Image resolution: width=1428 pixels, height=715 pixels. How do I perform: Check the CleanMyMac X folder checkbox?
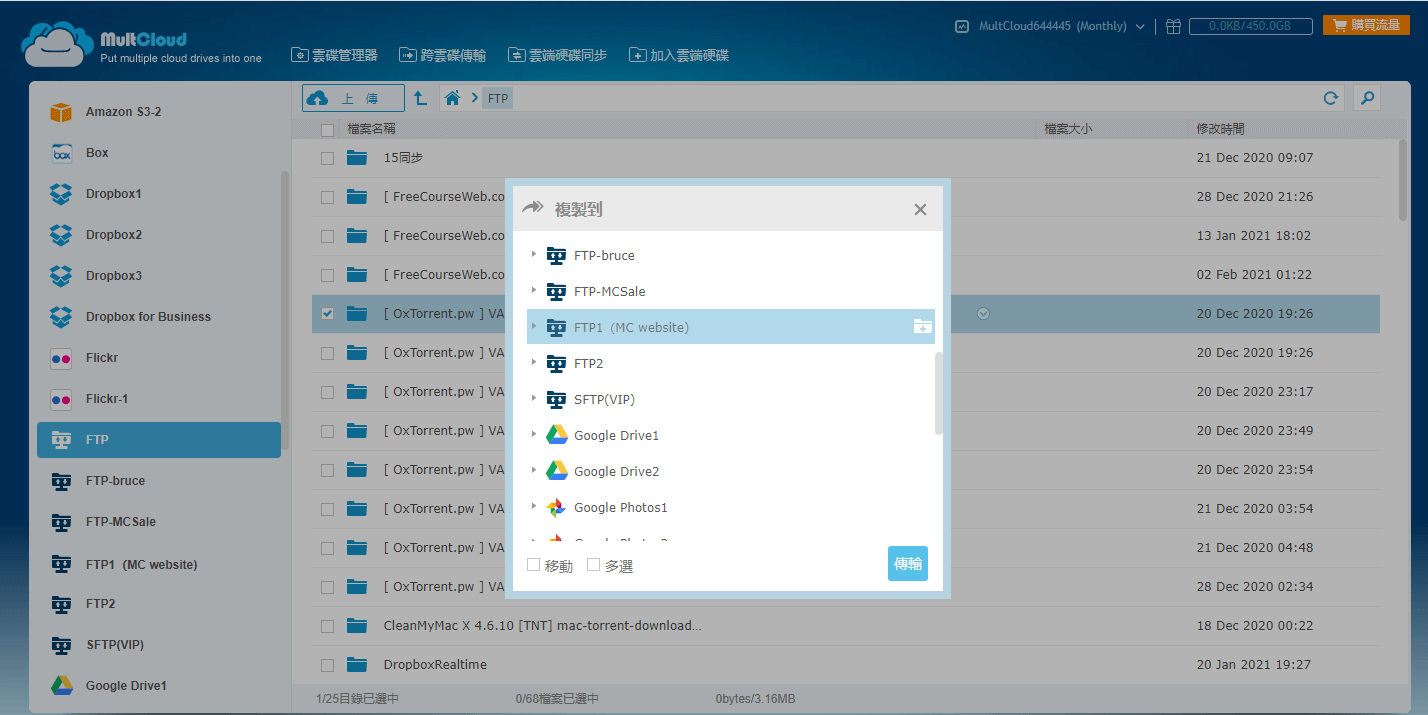click(x=327, y=626)
